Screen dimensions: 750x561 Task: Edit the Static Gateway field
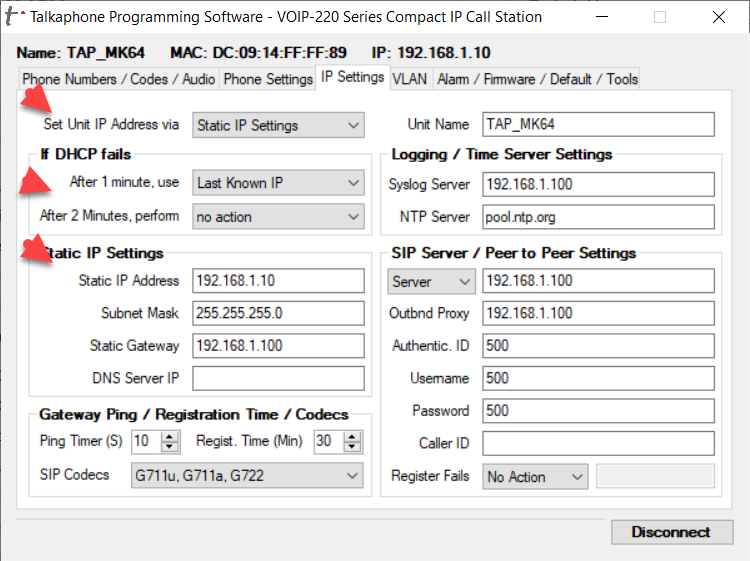click(278, 345)
